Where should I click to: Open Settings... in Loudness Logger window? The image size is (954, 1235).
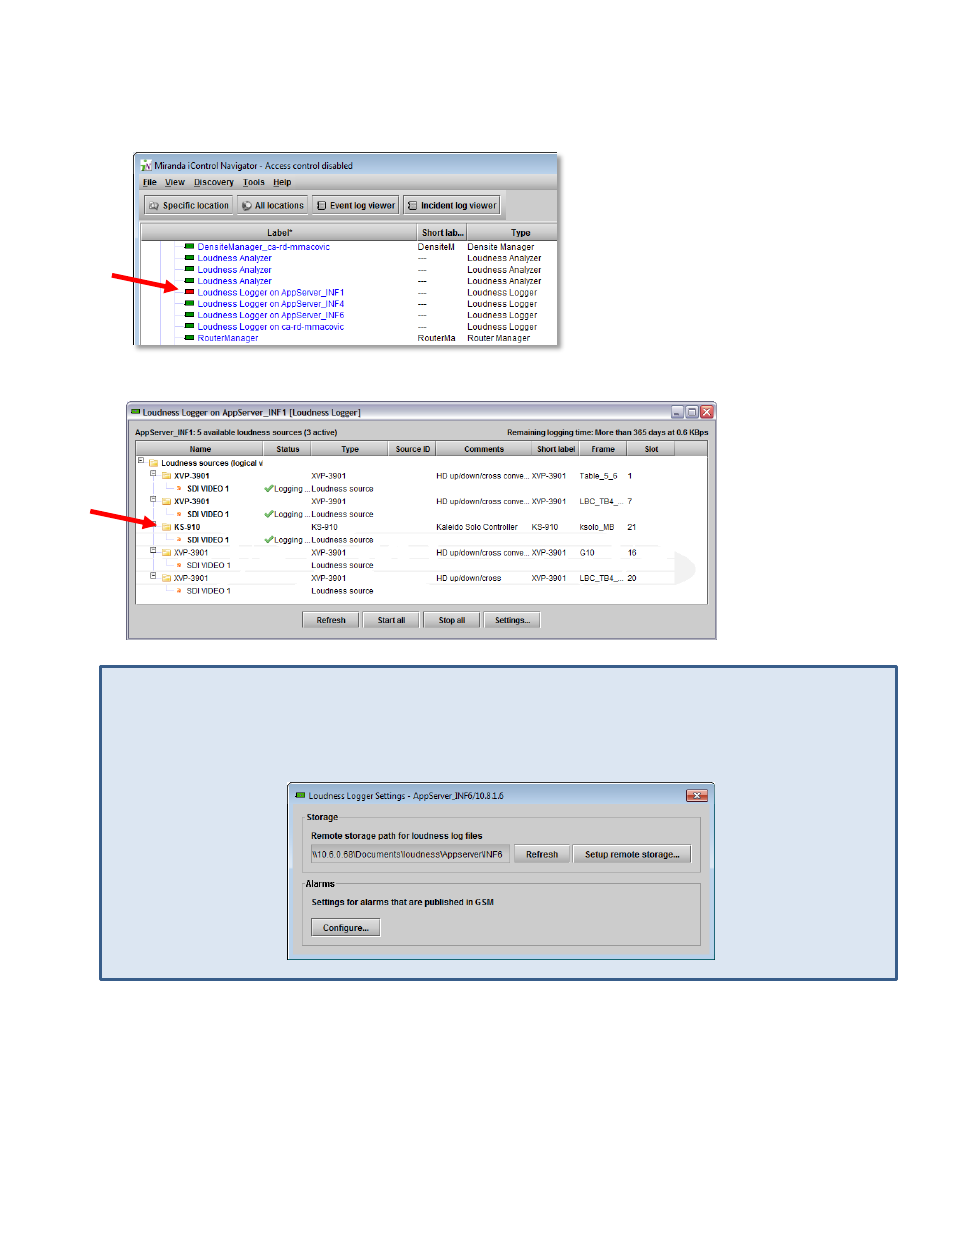(512, 620)
